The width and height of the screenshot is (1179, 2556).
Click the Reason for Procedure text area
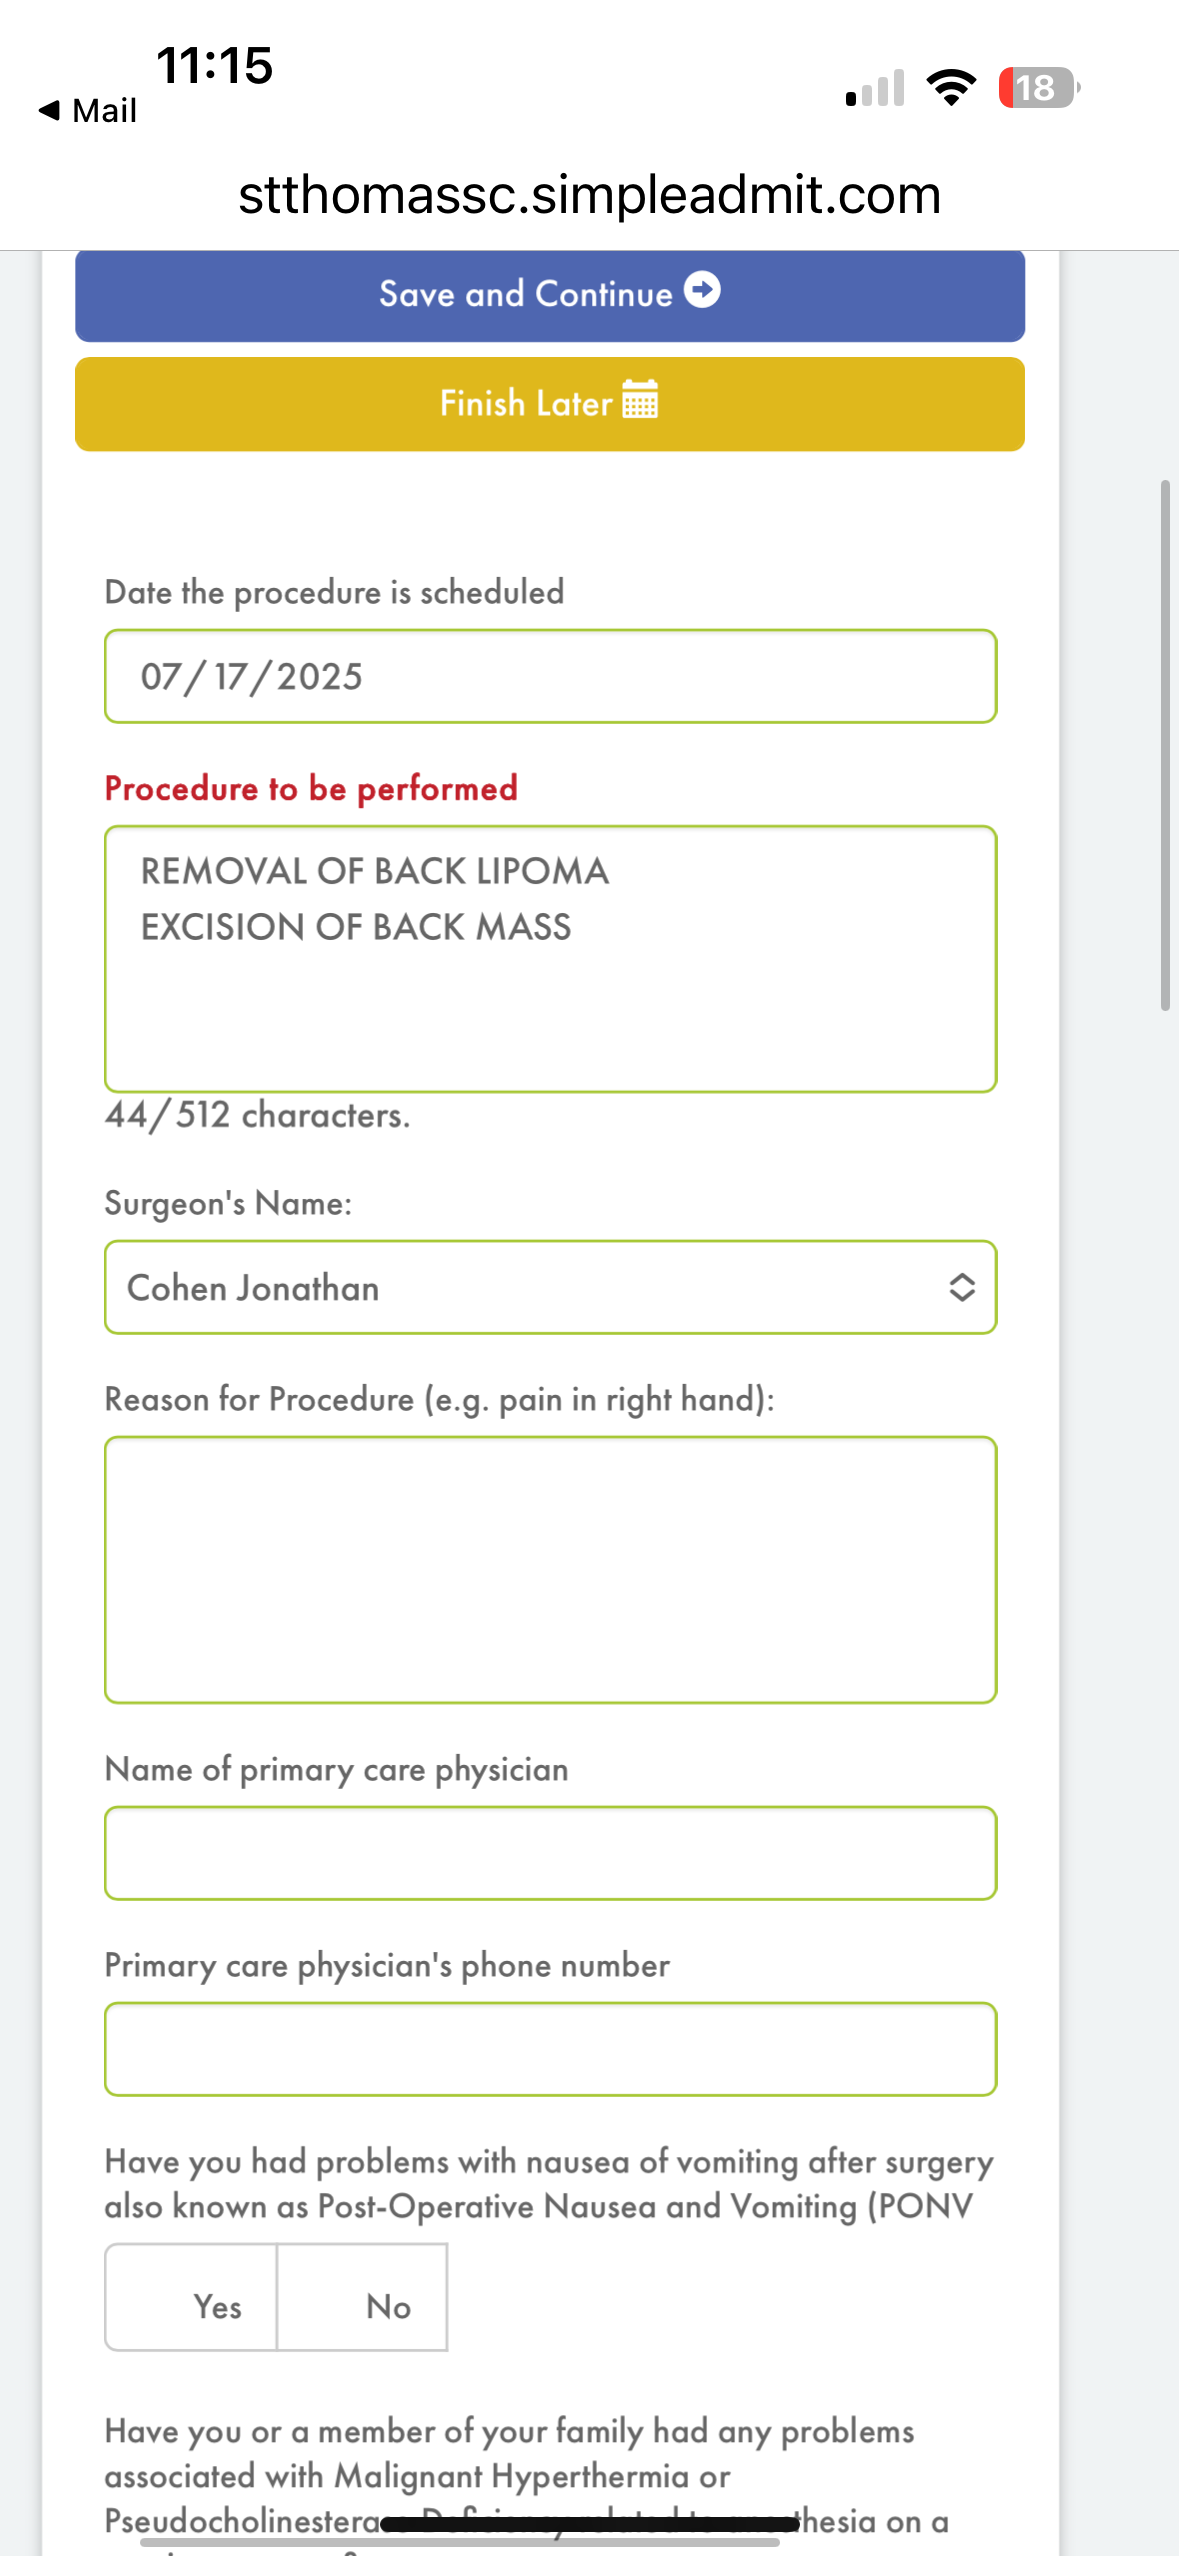coord(550,1569)
